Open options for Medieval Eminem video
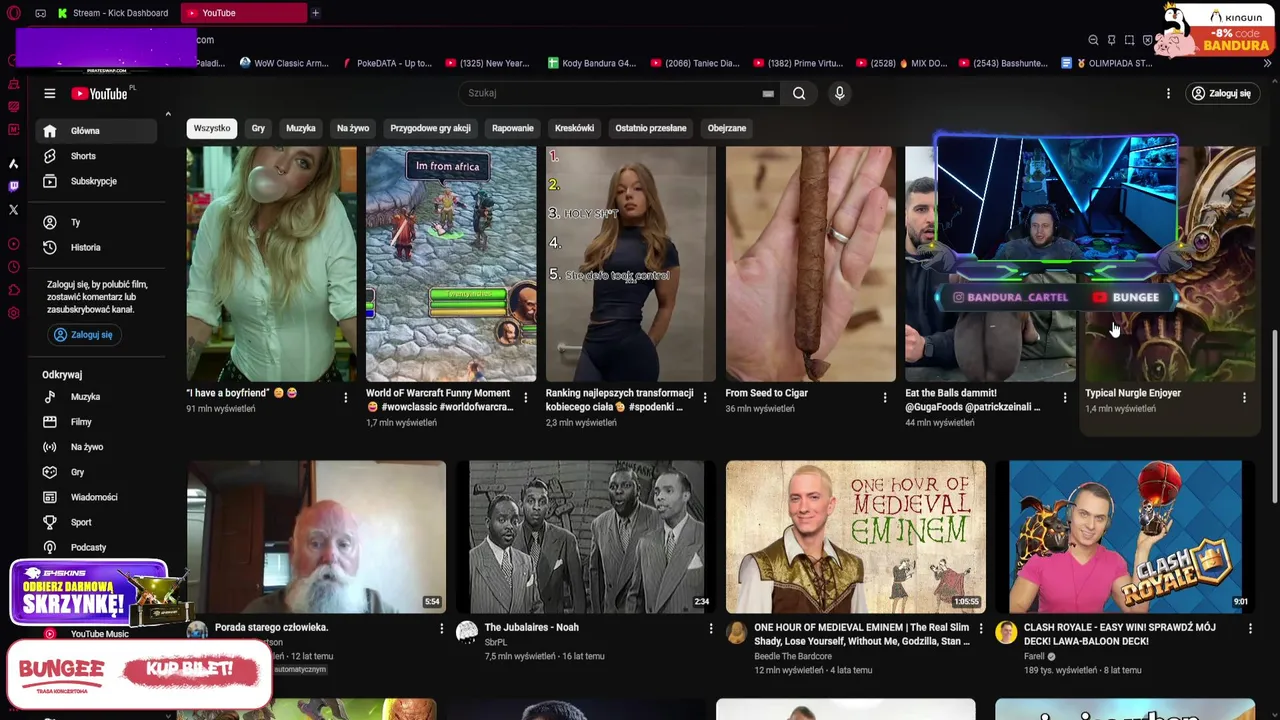 pos(981,628)
